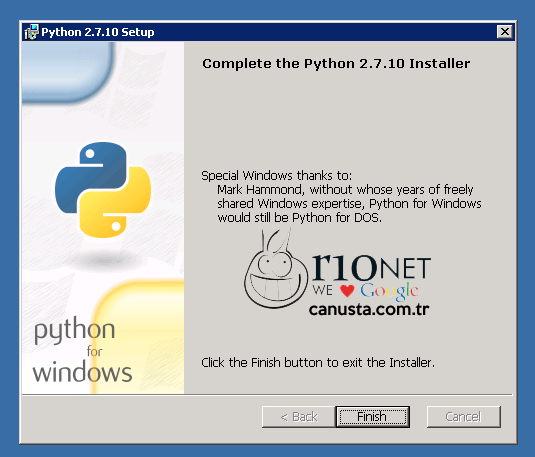Click the r10NET logo text

371,267
